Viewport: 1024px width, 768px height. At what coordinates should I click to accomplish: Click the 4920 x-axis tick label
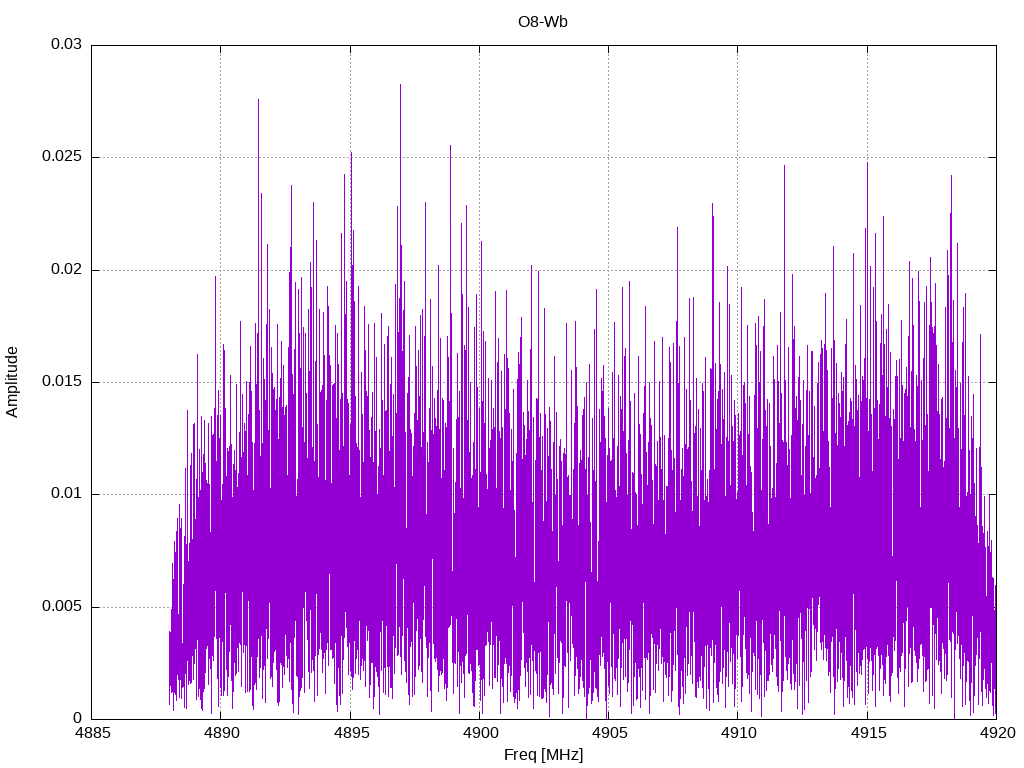(x=997, y=733)
